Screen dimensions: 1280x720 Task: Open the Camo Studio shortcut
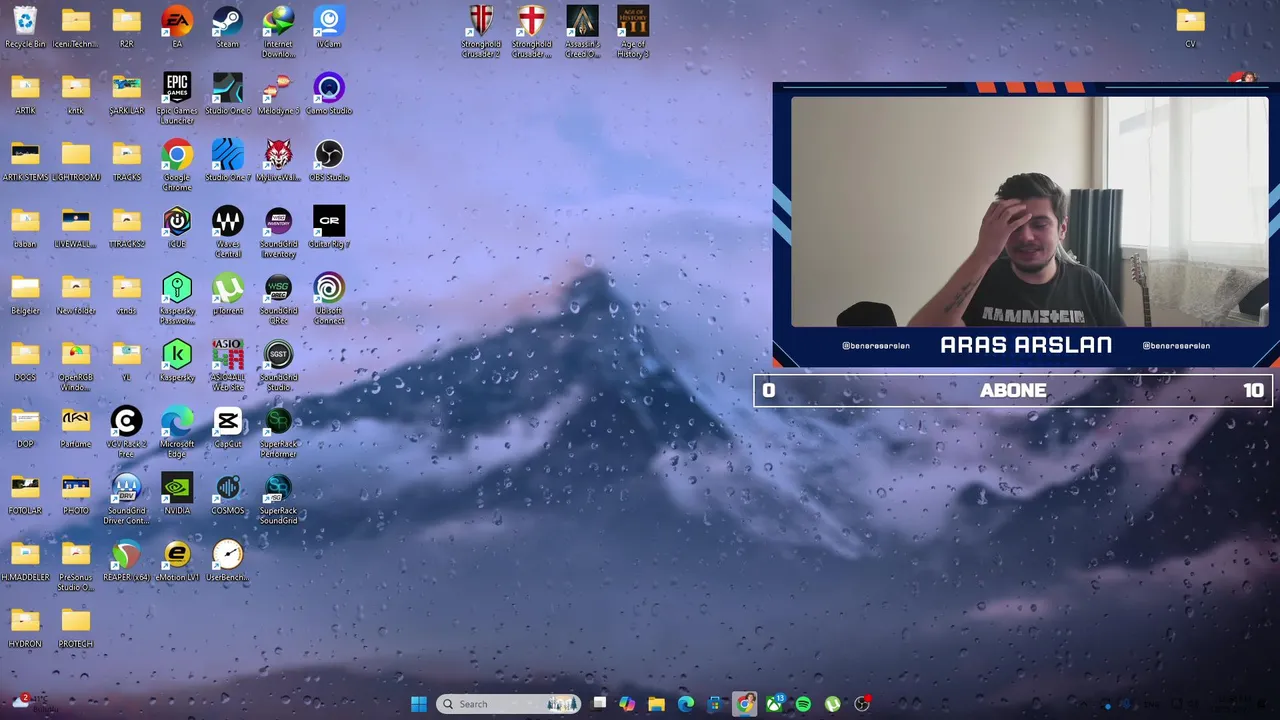(328, 94)
